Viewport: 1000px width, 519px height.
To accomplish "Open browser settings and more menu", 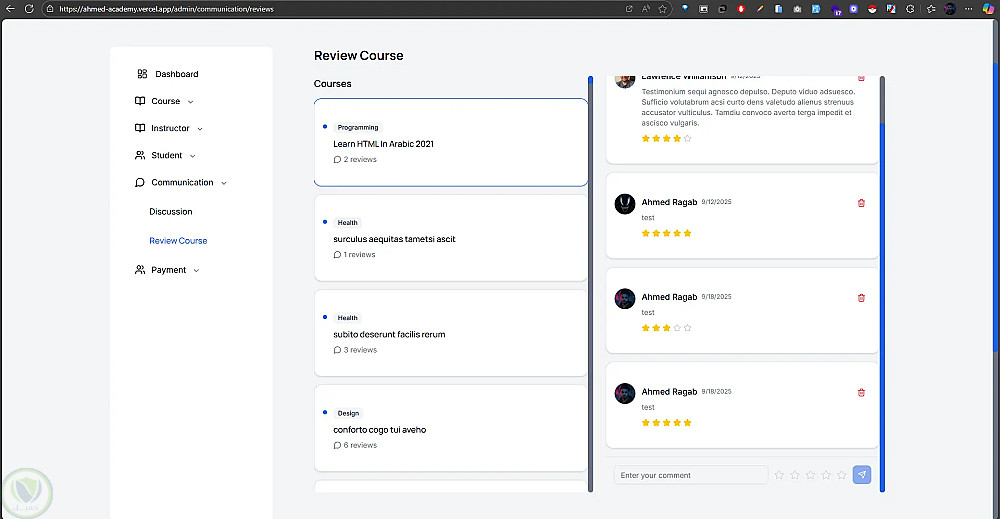I will pyautogui.click(x=969, y=9).
